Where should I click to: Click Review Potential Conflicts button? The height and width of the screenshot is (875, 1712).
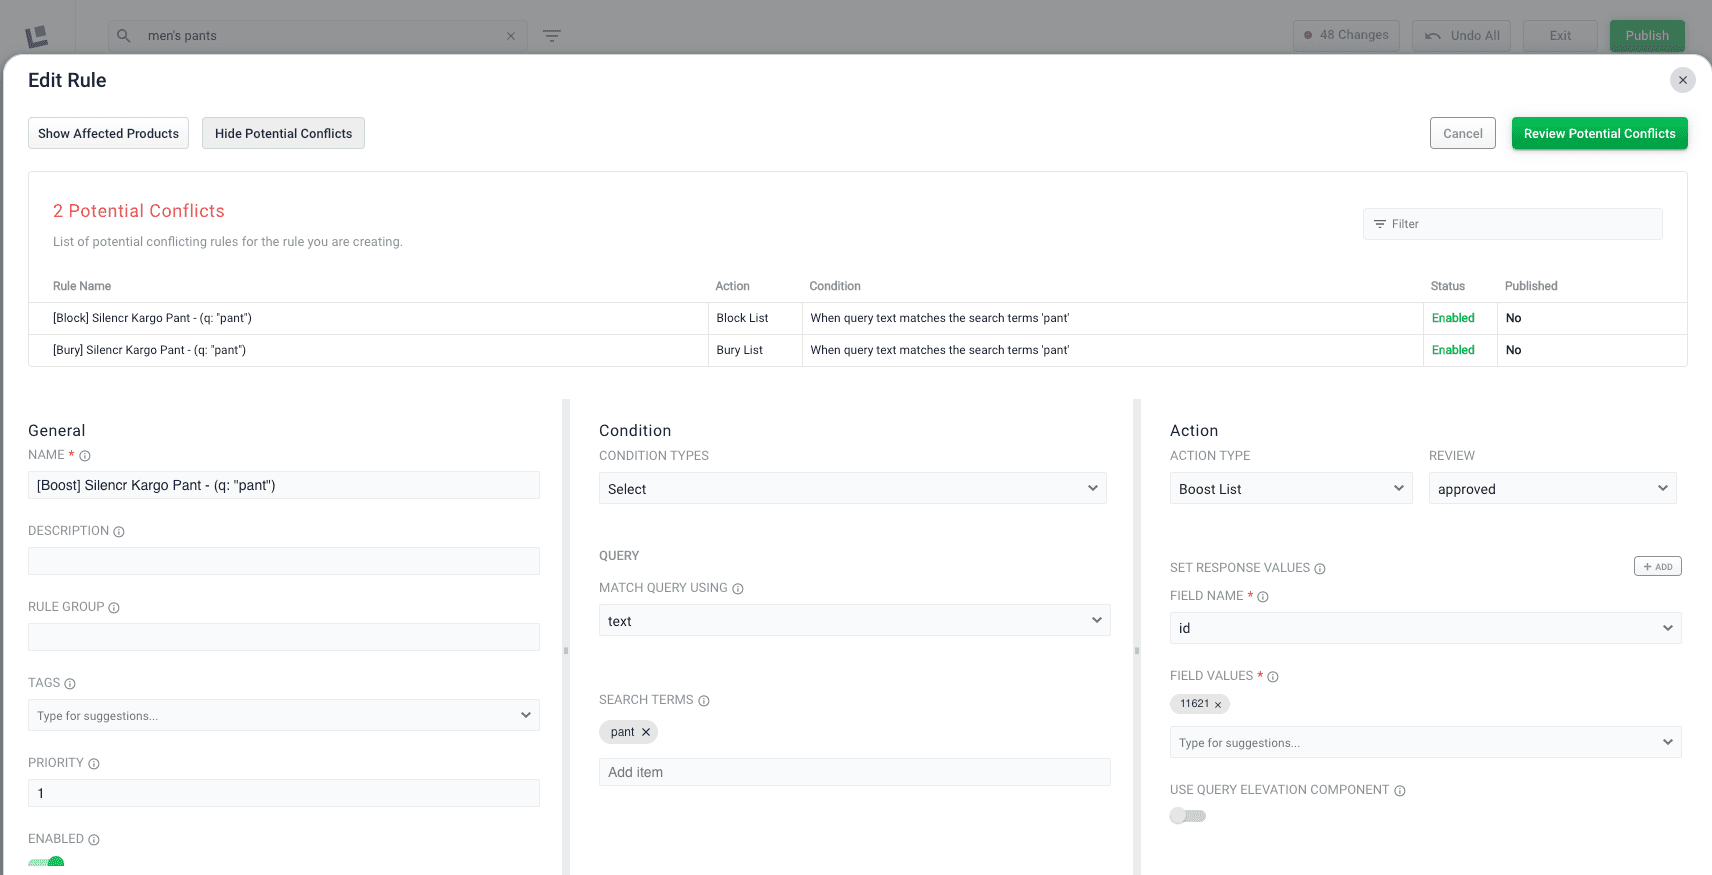1600,133
